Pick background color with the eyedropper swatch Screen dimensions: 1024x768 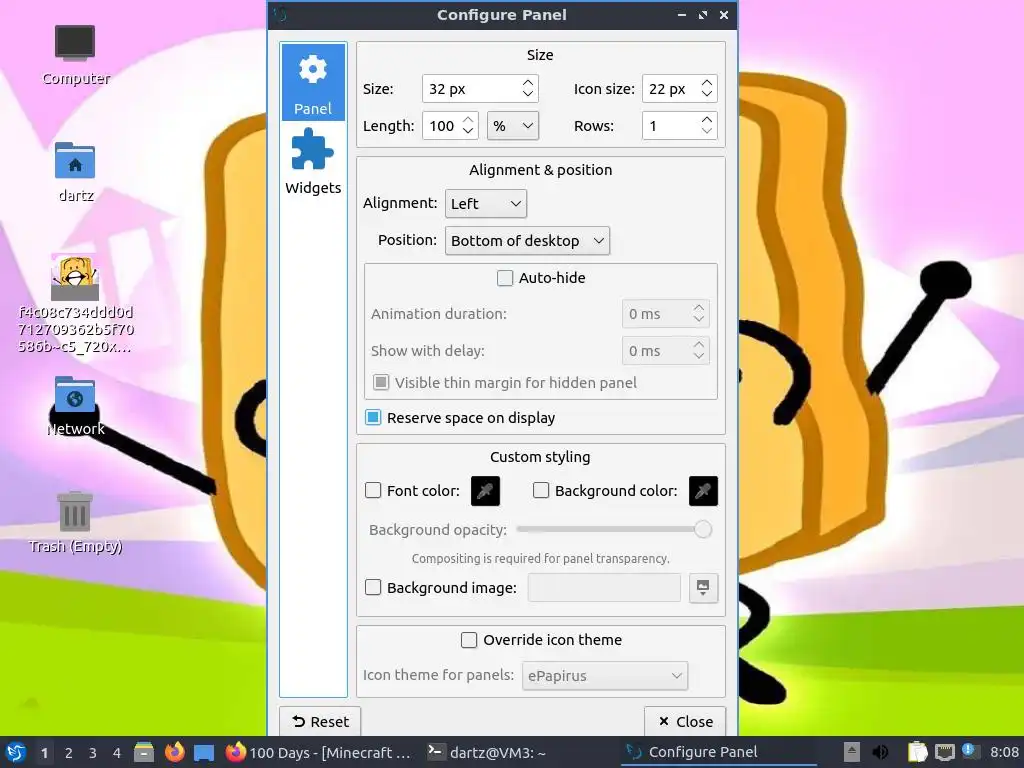point(703,491)
